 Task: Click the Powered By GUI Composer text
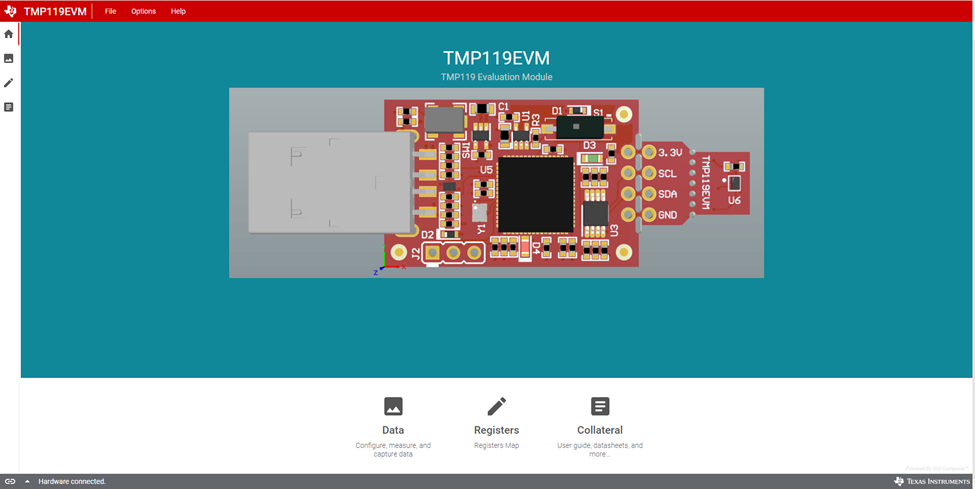coord(936,468)
